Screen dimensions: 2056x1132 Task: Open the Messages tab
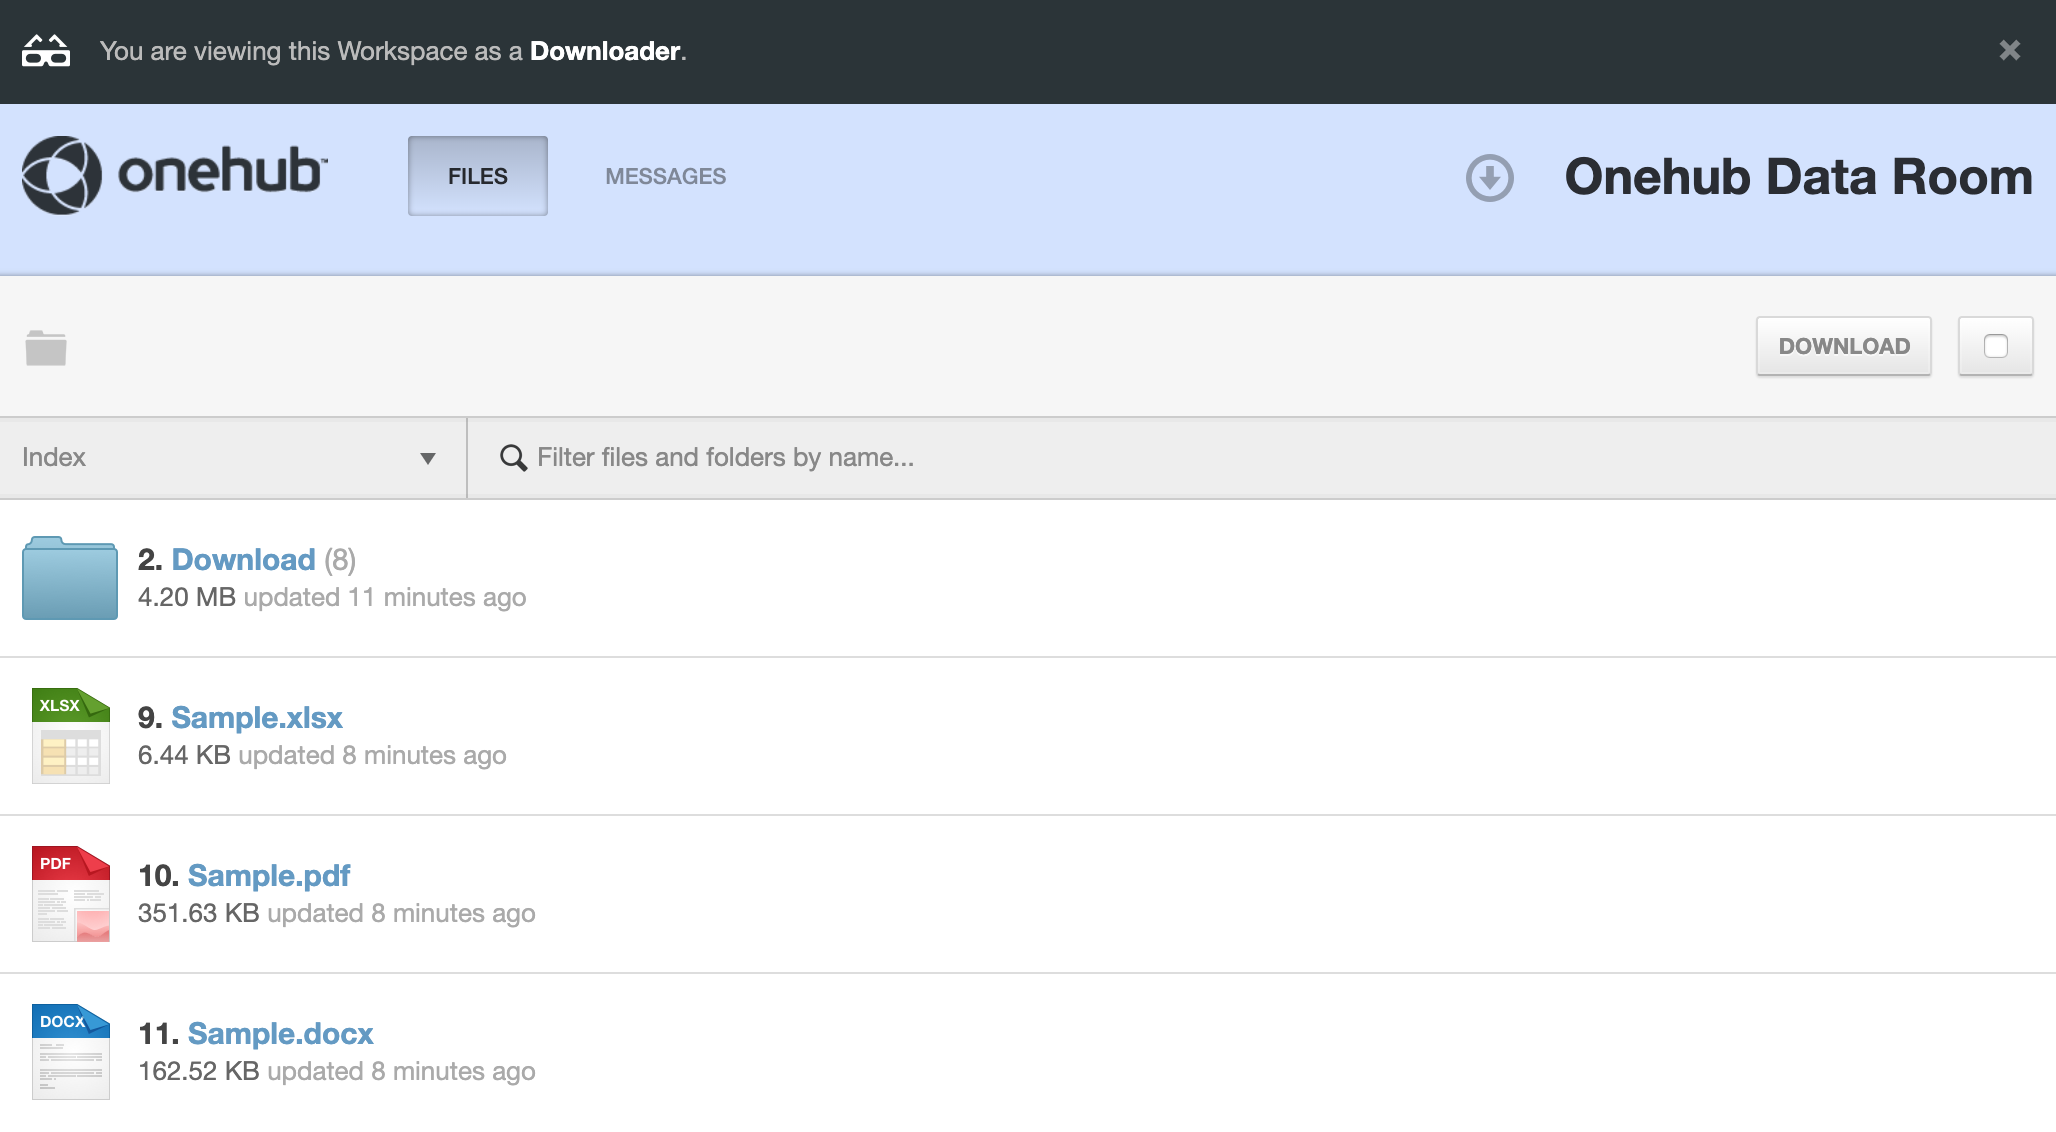click(x=665, y=176)
